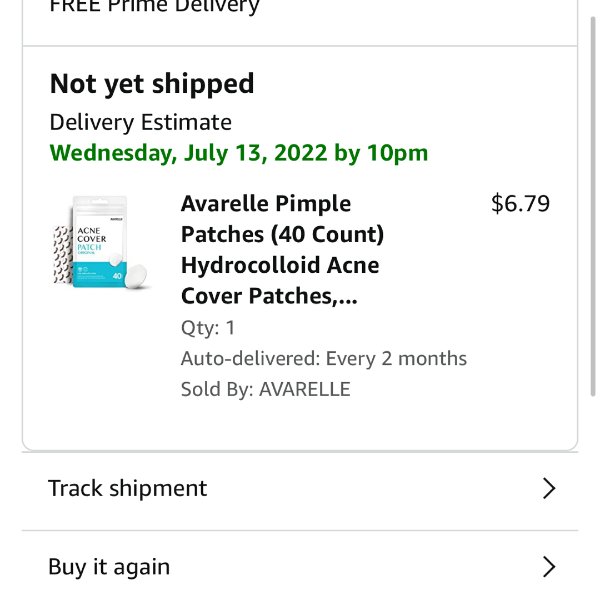Viewport: 600px width, 600px height.
Task: Tap the FREE Prime Delivery text
Action: click(x=155, y=6)
